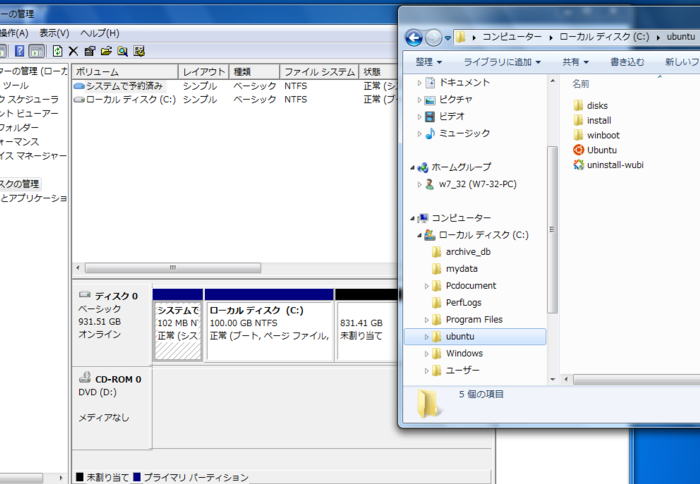Open the Share (共有) dropdown
Image resolution: width=700 pixels, height=484 pixels.
click(575, 62)
